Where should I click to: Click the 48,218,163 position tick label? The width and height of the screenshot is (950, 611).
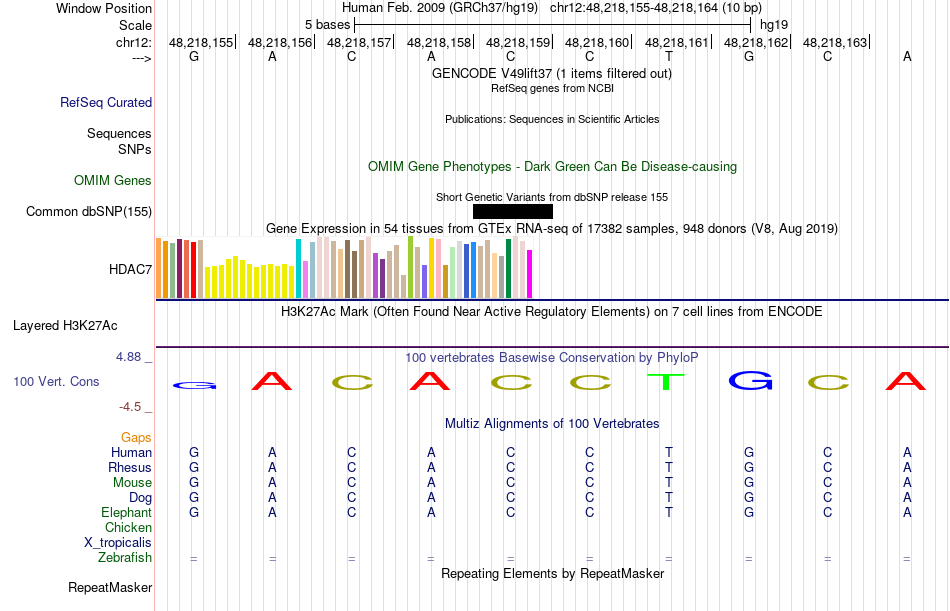(835, 42)
